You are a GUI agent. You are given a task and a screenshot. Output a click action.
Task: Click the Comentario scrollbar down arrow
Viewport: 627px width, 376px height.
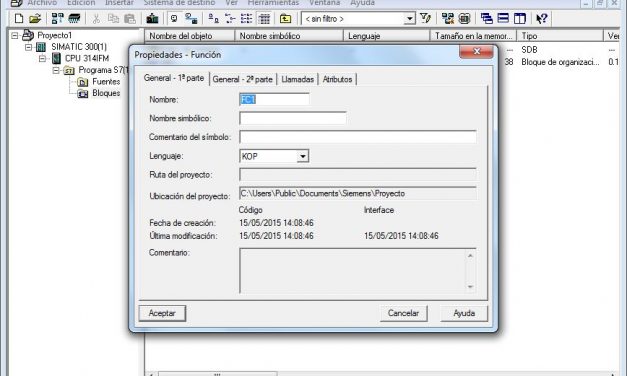[471, 286]
